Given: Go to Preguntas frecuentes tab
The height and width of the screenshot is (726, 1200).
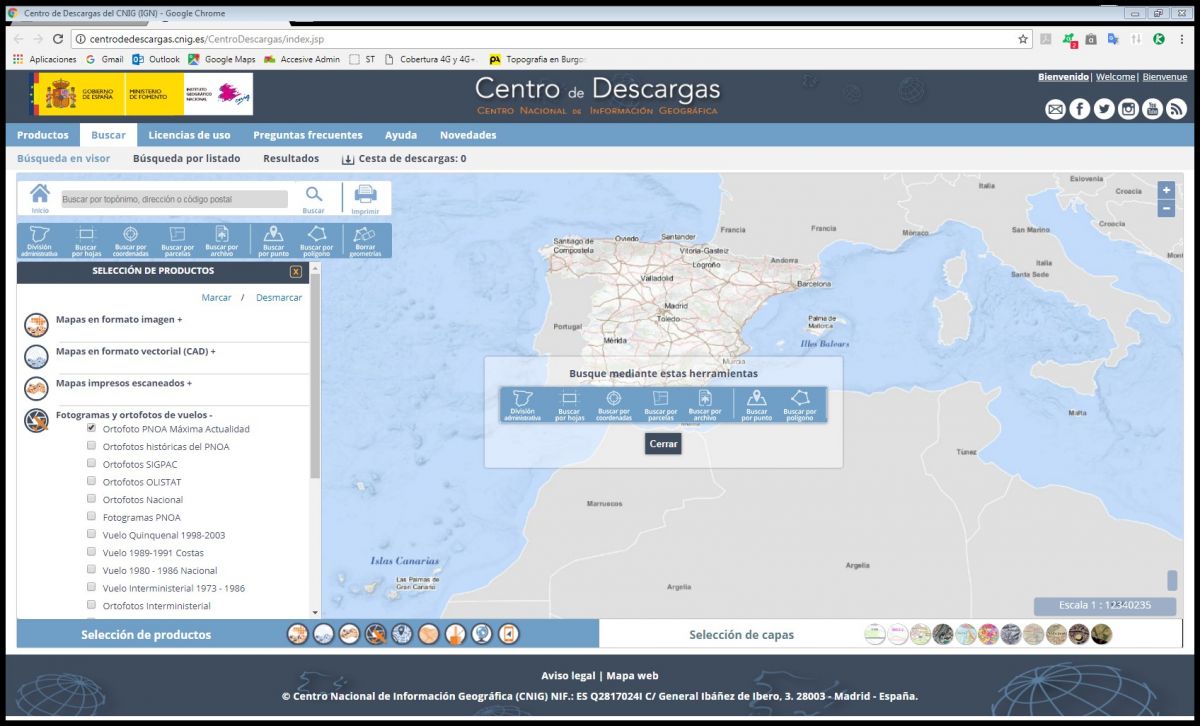Looking at the screenshot, I should coord(308,135).
